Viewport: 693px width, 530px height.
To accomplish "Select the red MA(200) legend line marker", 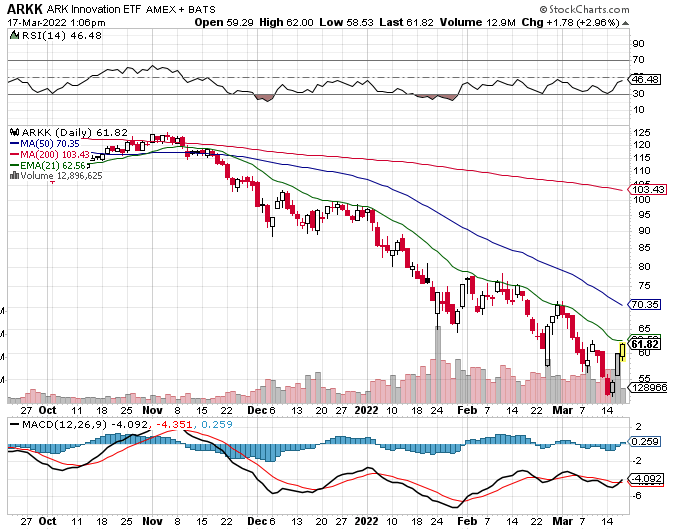I will [x=15, y=155].
